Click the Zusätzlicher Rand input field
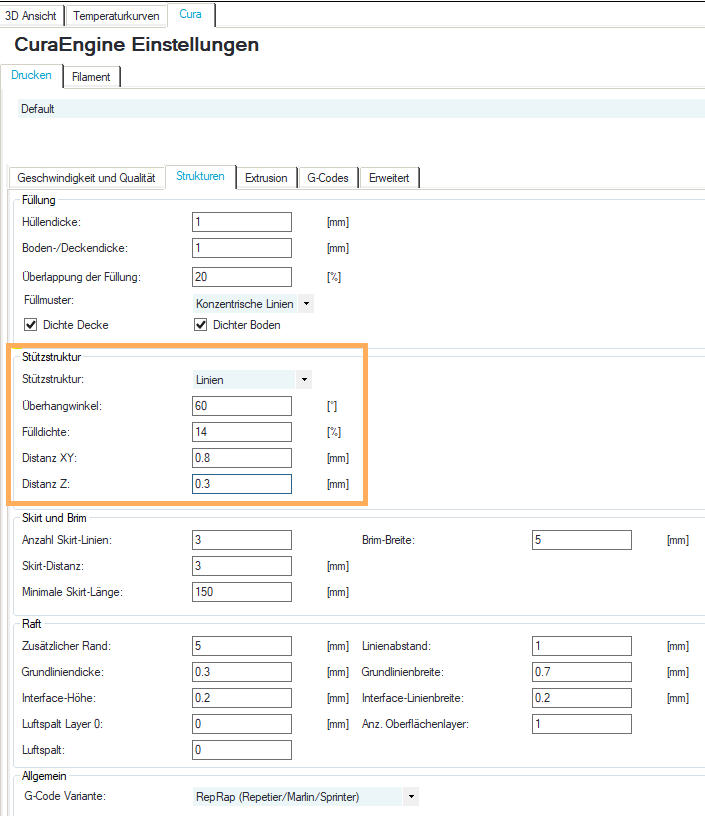This screenshot has height=816, width=705. 242,646
